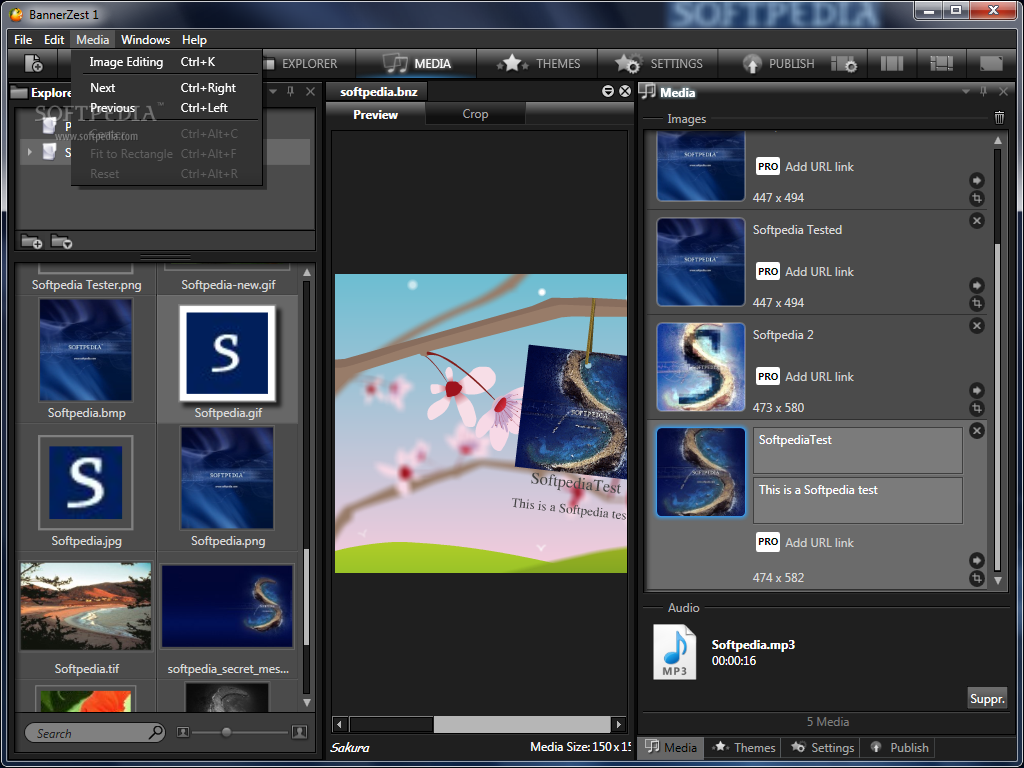1024x768 pixels.
Task: Open the Windows menu
Action: 146,40
